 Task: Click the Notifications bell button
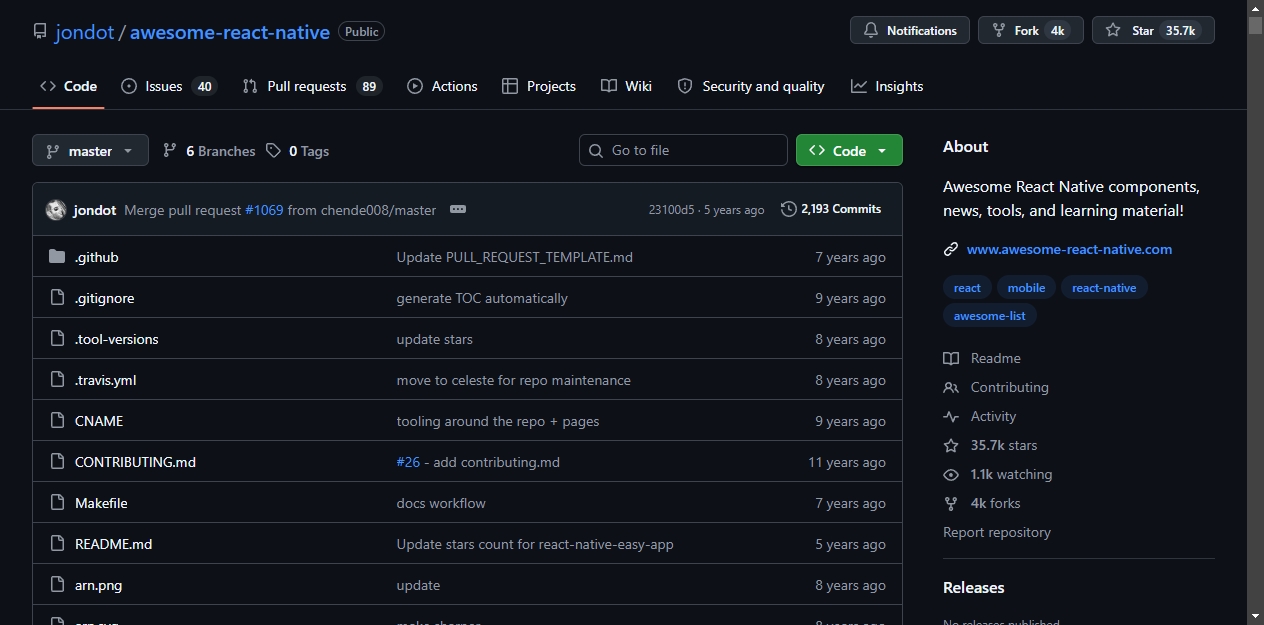click(x=910, y=30)
